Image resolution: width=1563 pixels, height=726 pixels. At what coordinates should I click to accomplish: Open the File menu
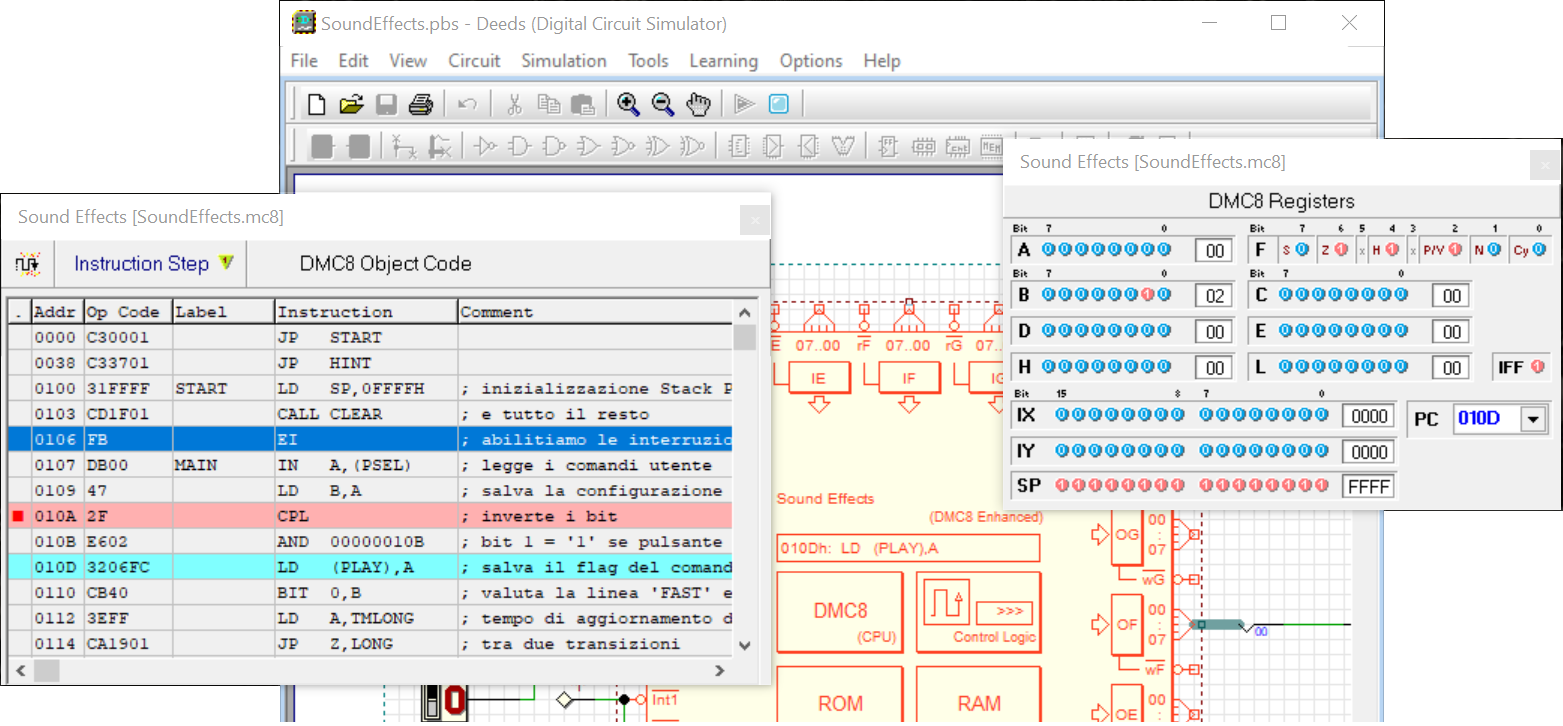[304, 61]
